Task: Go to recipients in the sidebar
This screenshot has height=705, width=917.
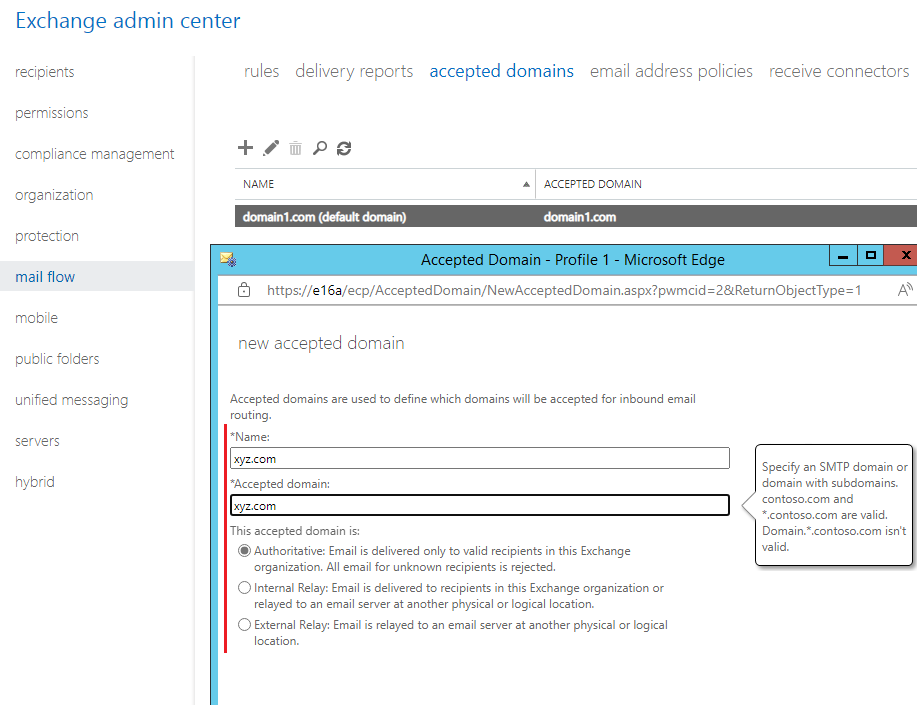Action: (x=44, y=72)
